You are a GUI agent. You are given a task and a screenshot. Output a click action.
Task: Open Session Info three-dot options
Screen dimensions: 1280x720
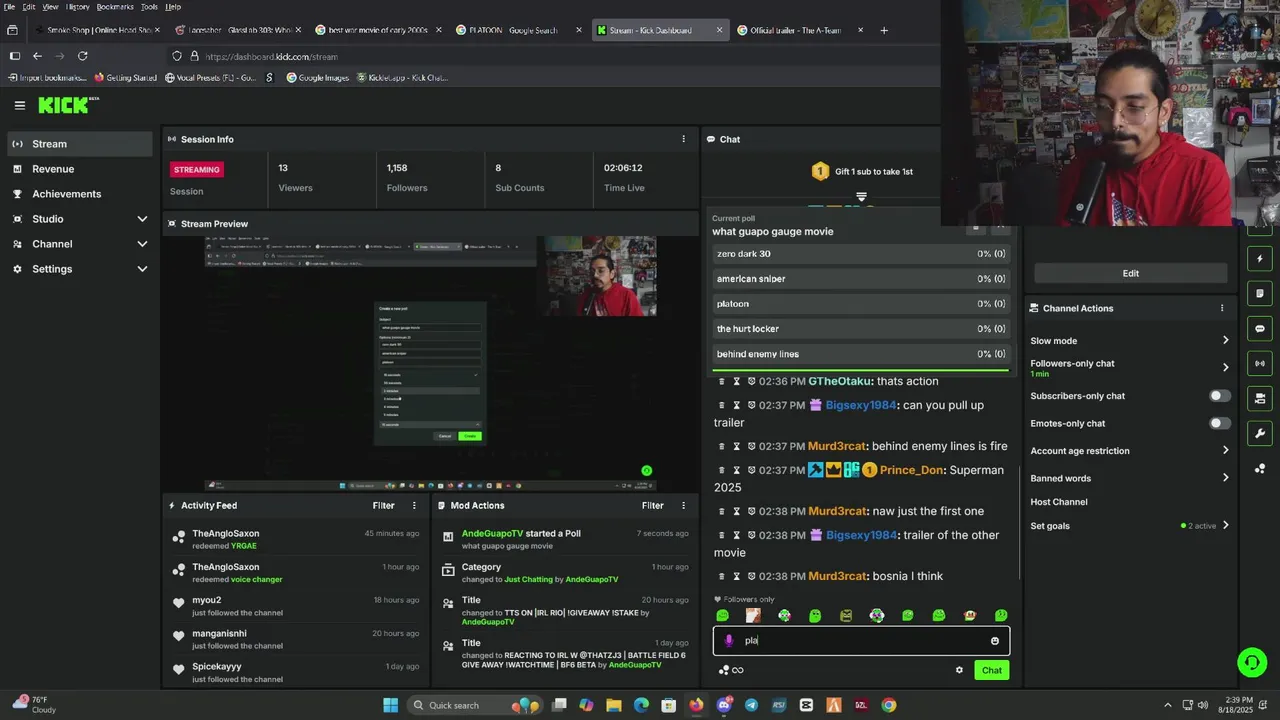(684, 139)
